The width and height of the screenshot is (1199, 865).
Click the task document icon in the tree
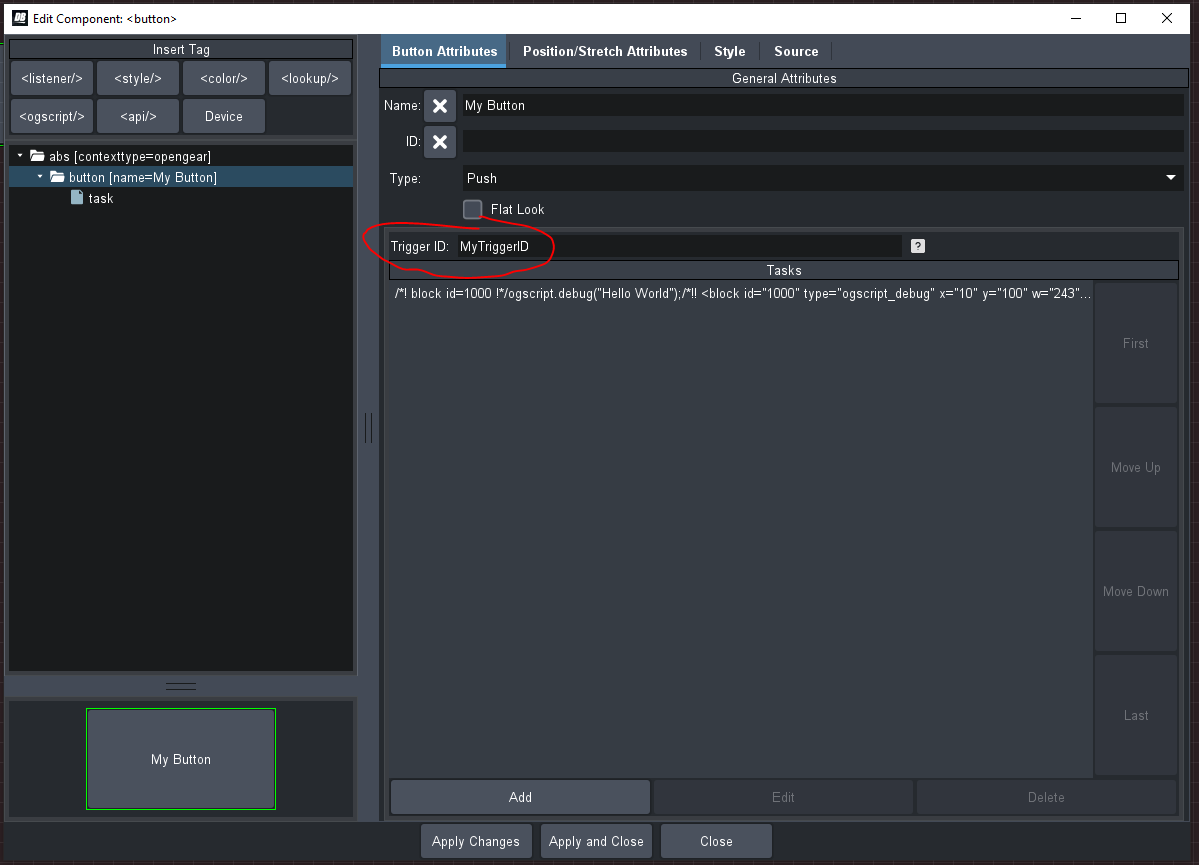[x=78, y=198]
